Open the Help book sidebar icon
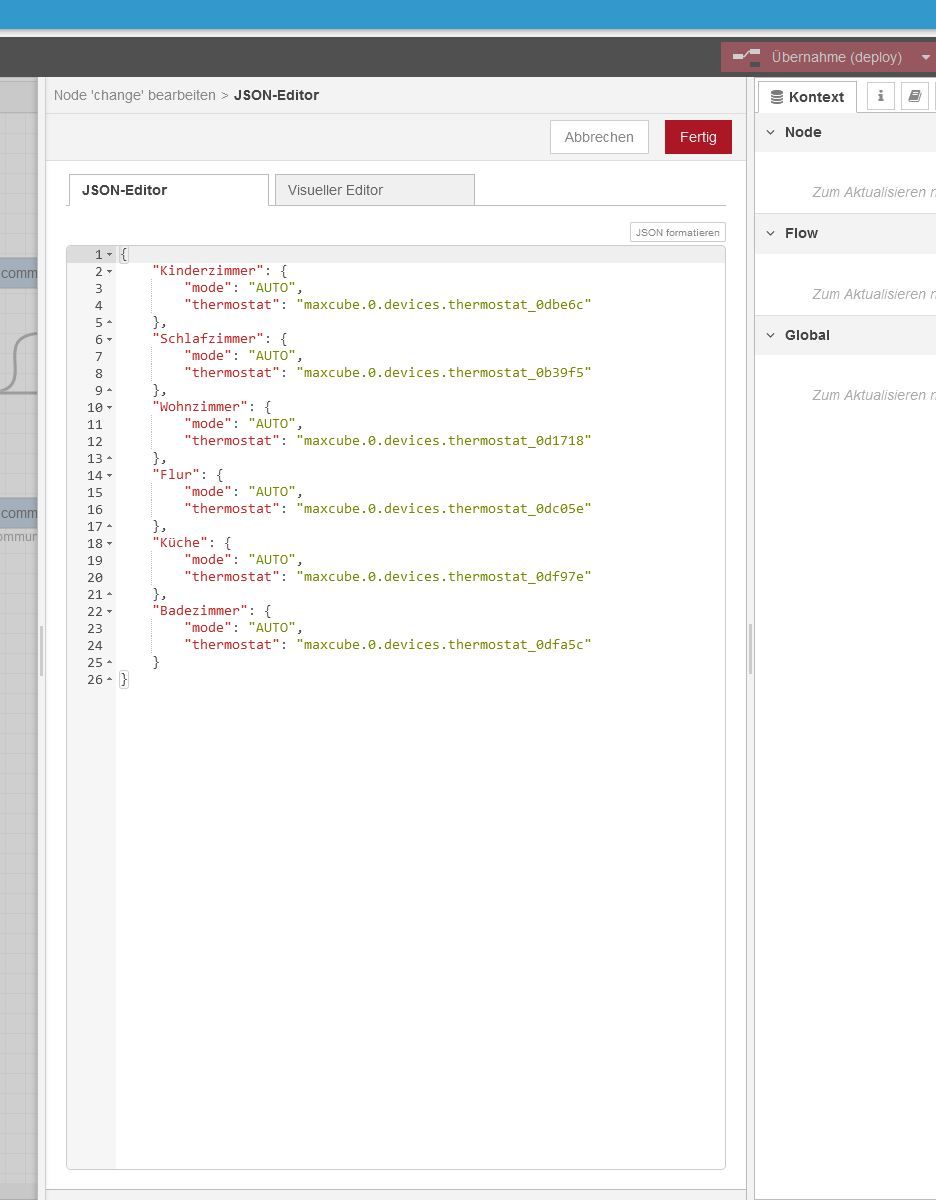 (x=914, y=96)
